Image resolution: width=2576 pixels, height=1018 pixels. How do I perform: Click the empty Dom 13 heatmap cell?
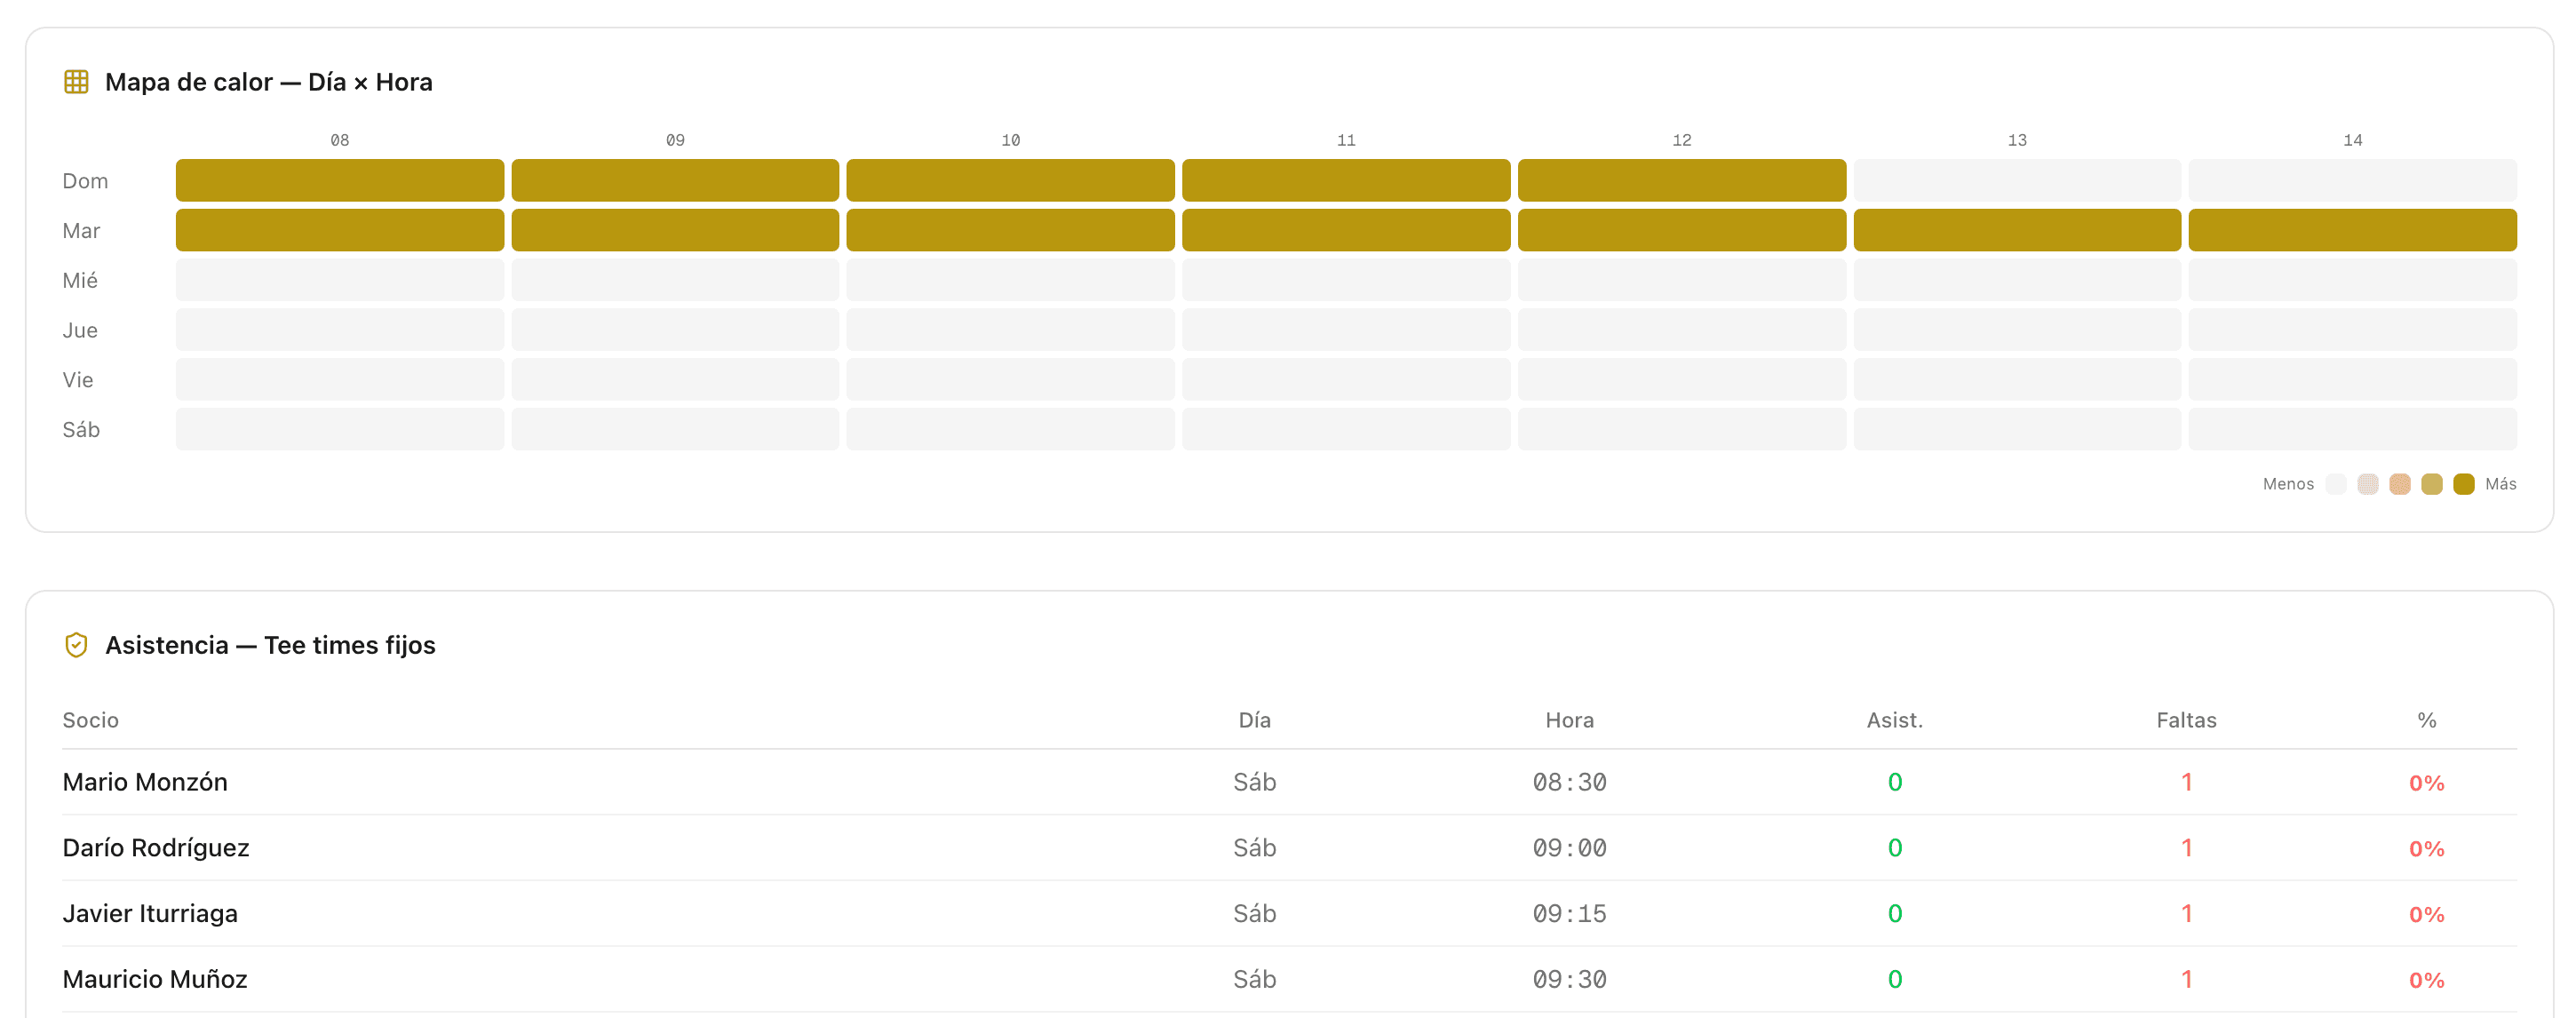point(2017,180)
